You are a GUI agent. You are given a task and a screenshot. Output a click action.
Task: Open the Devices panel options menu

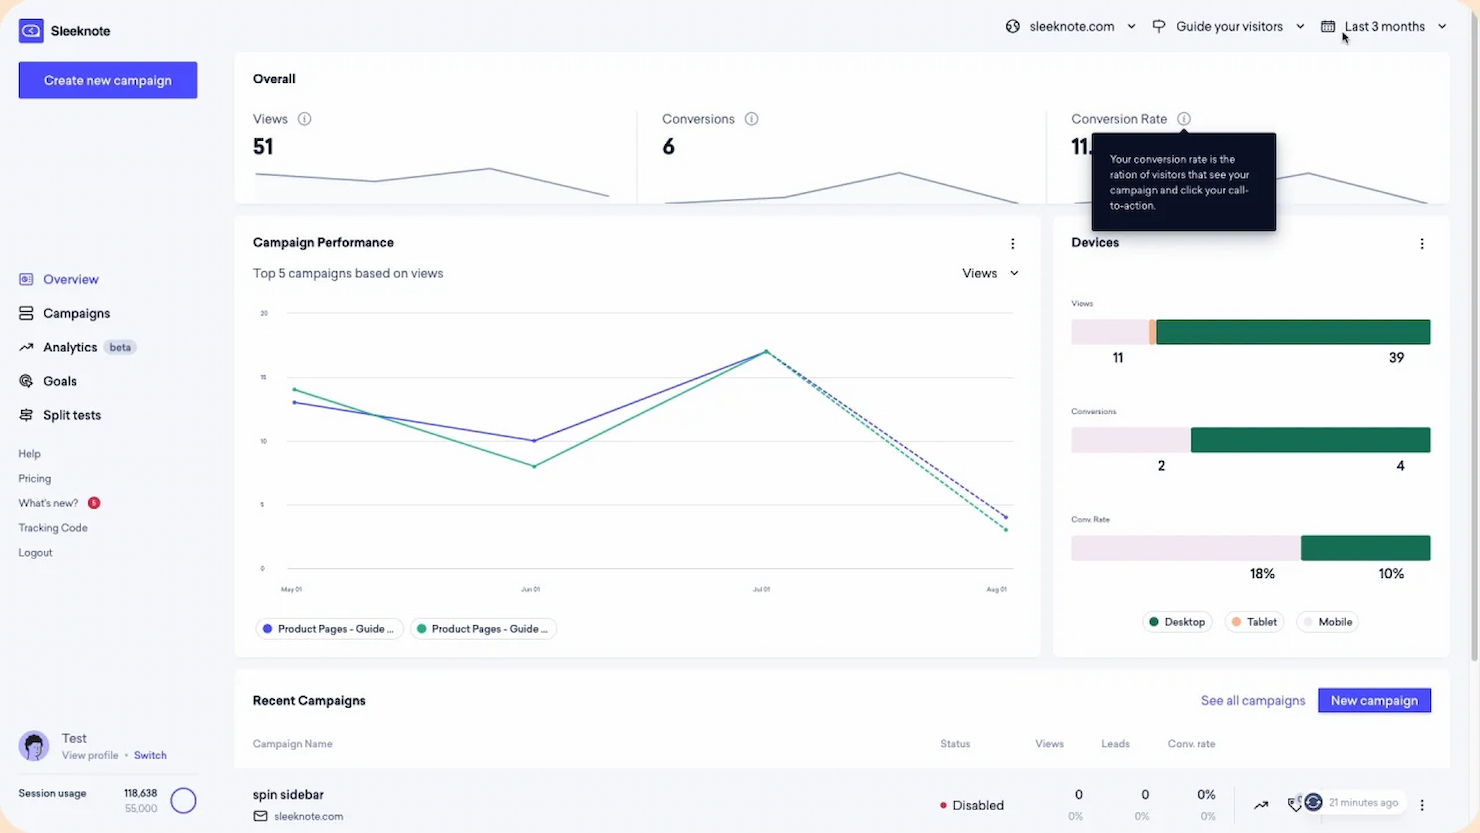pos(1422,243)
